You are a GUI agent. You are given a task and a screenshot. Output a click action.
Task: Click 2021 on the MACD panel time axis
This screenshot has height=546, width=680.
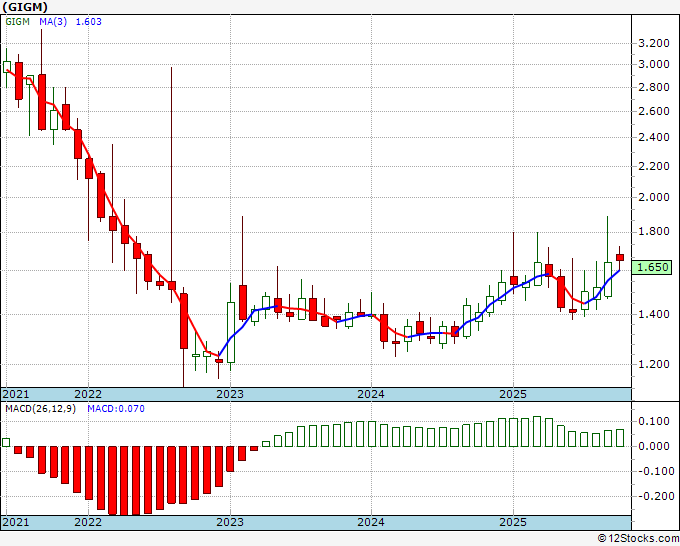[x=16, y=522]
